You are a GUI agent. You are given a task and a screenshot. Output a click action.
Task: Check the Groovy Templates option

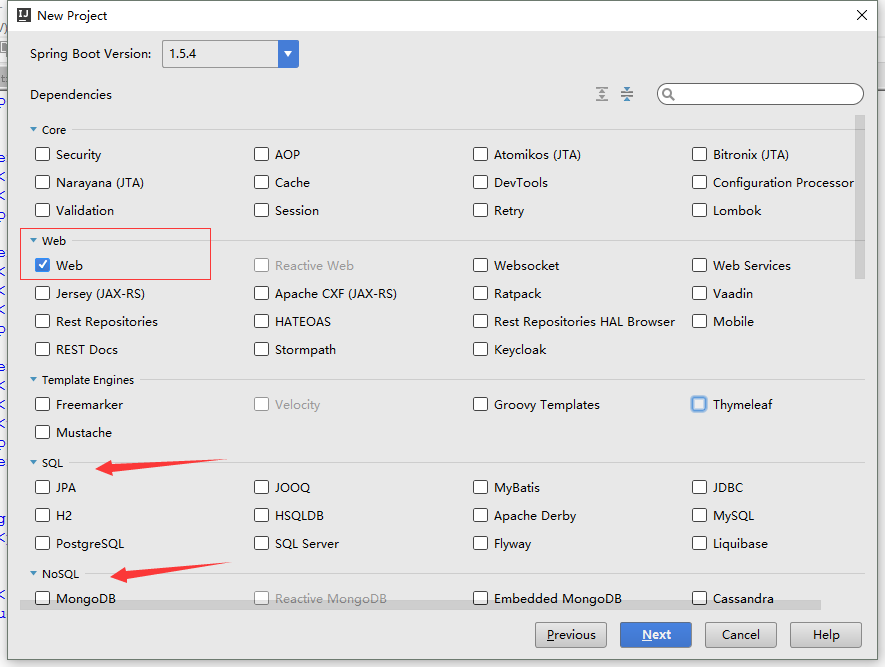click(x=480, y=404)
